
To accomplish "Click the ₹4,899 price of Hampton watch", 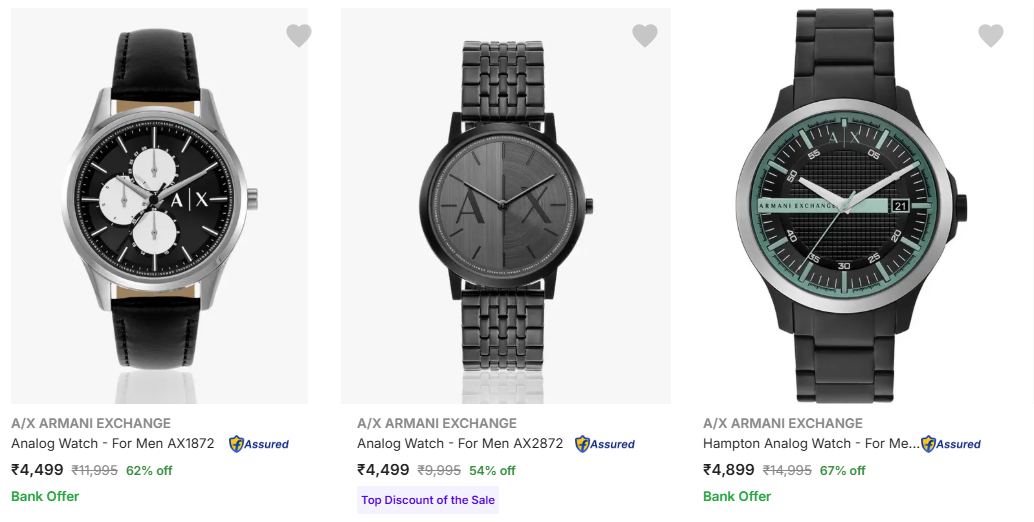I will tap(729, 470).
